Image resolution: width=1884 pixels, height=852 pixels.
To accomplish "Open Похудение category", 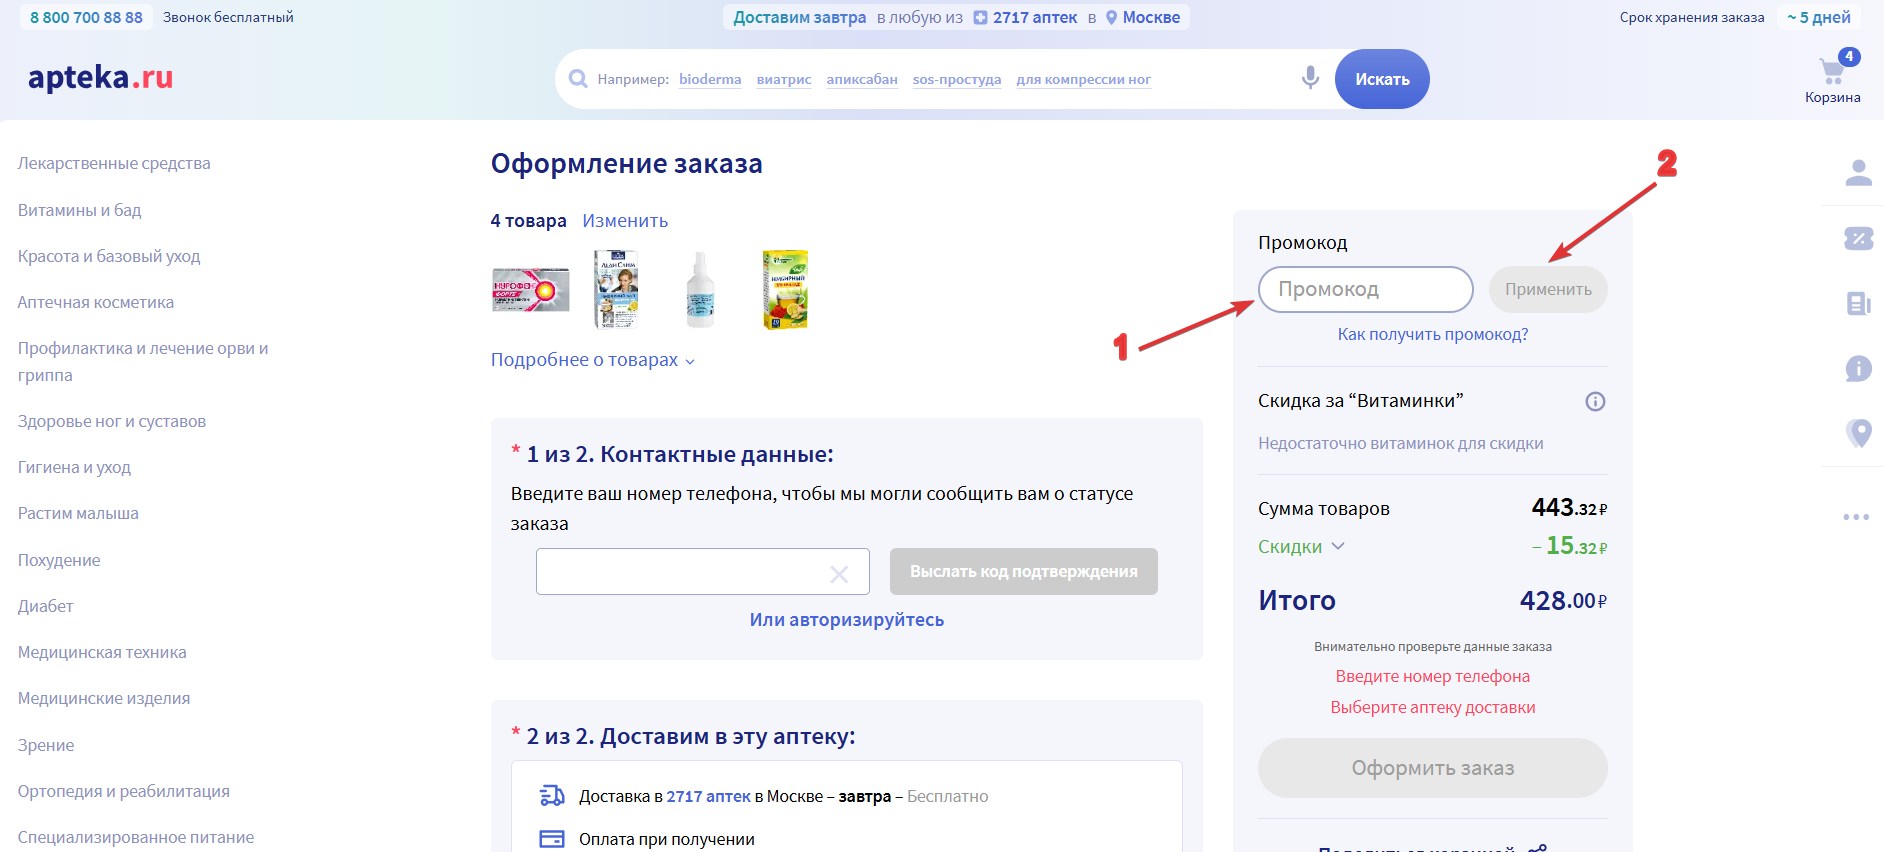I will [59, 560].
